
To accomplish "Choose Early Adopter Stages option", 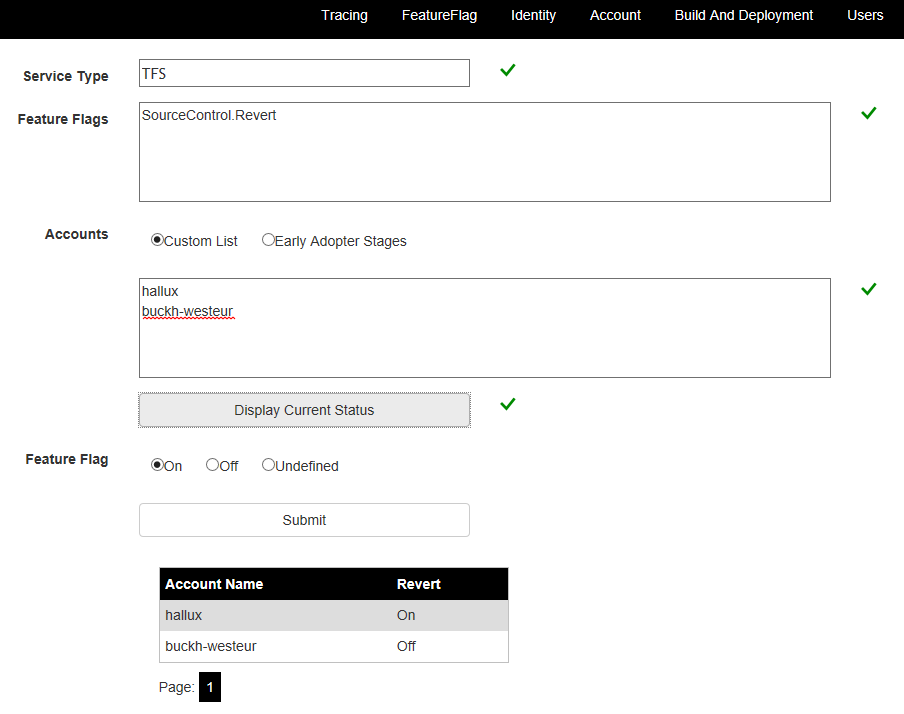I will tap(268, 240).
